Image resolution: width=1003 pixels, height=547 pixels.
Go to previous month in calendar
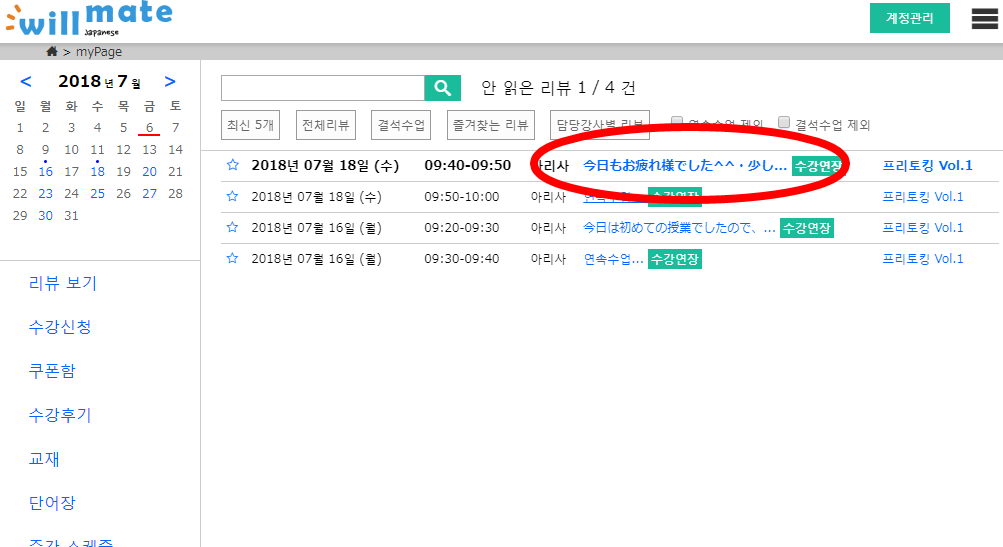pyautogui.click(x=26, y=82)
